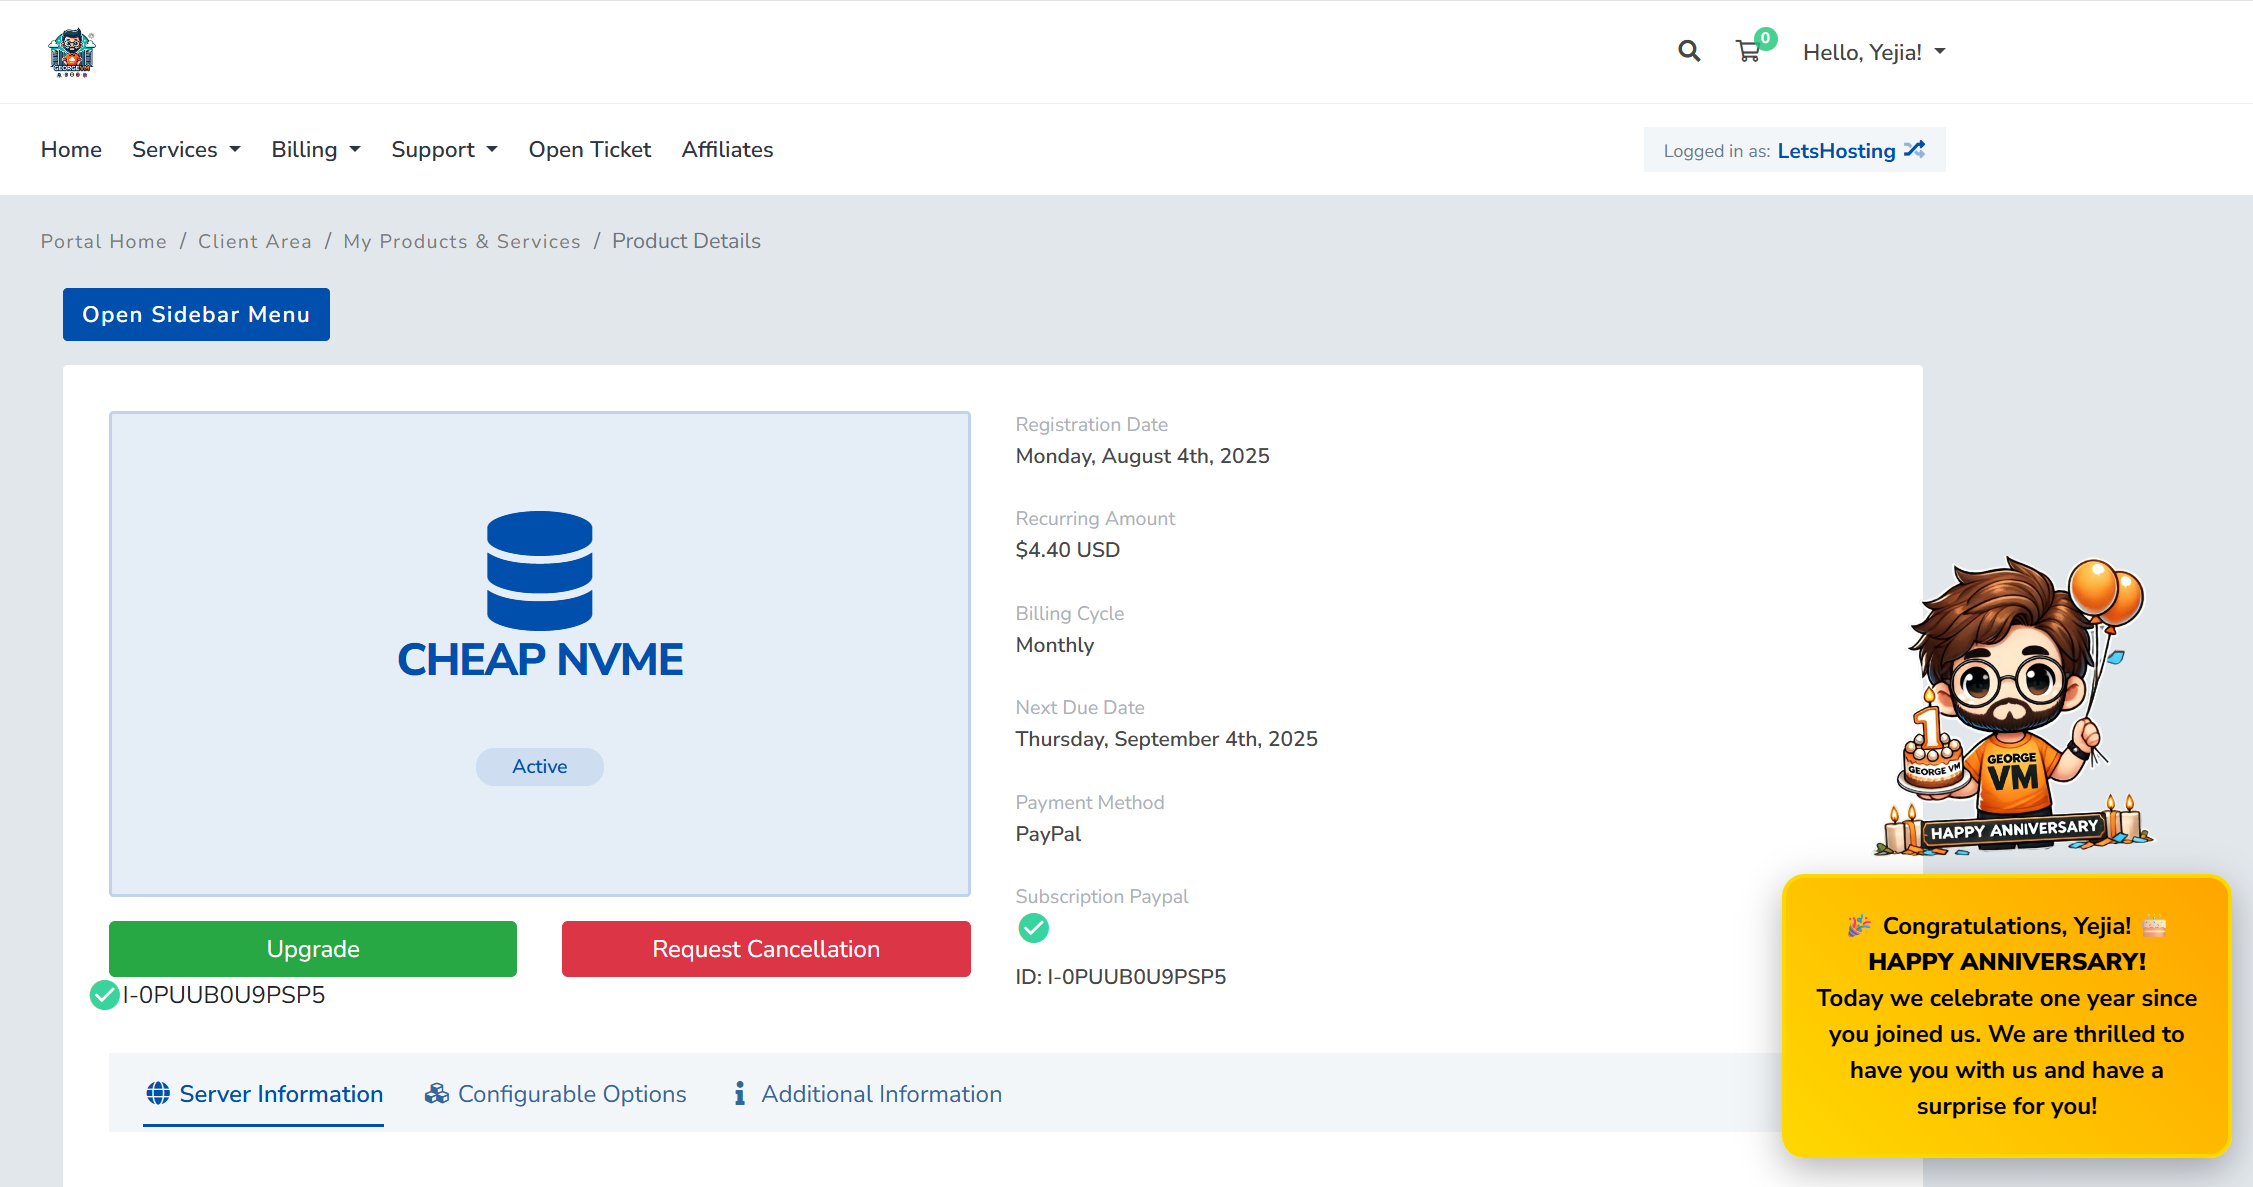The width and height of the screenshot is (2253, 1187).
Task: Click the info icon on Additional Information tab
Action: [740, 1093]
